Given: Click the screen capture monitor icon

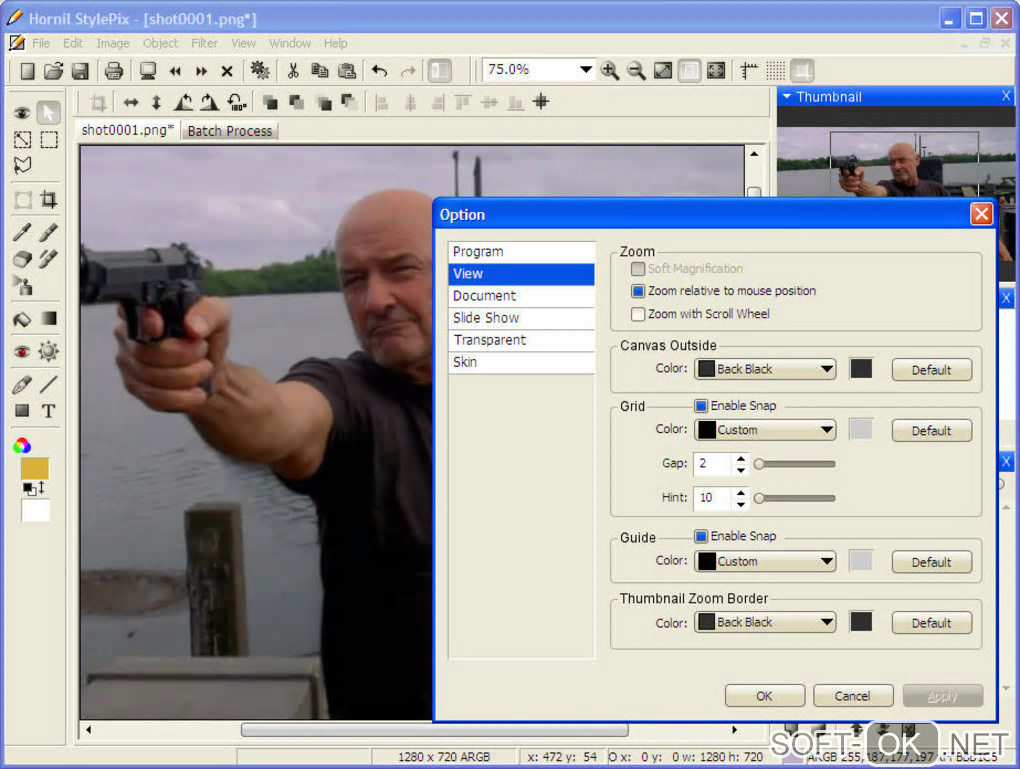Looking at the screenshot, I should (148, 70).
